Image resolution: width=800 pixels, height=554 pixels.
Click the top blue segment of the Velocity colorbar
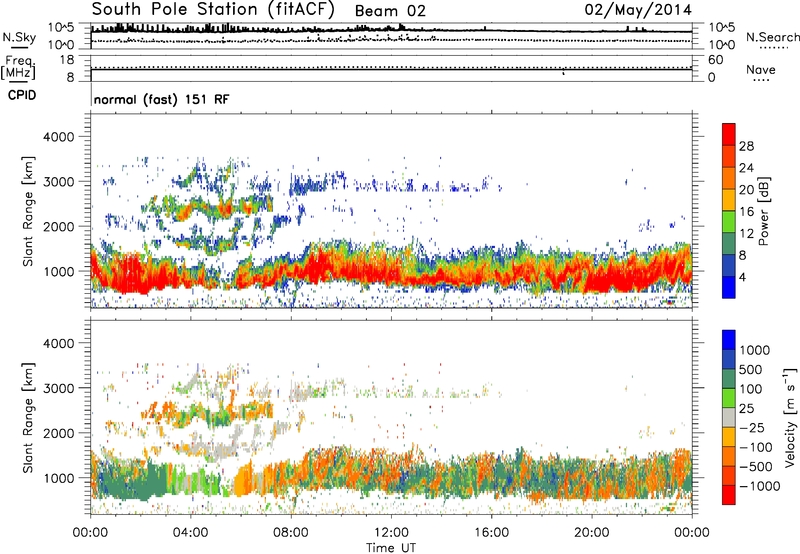pos(729,340)
